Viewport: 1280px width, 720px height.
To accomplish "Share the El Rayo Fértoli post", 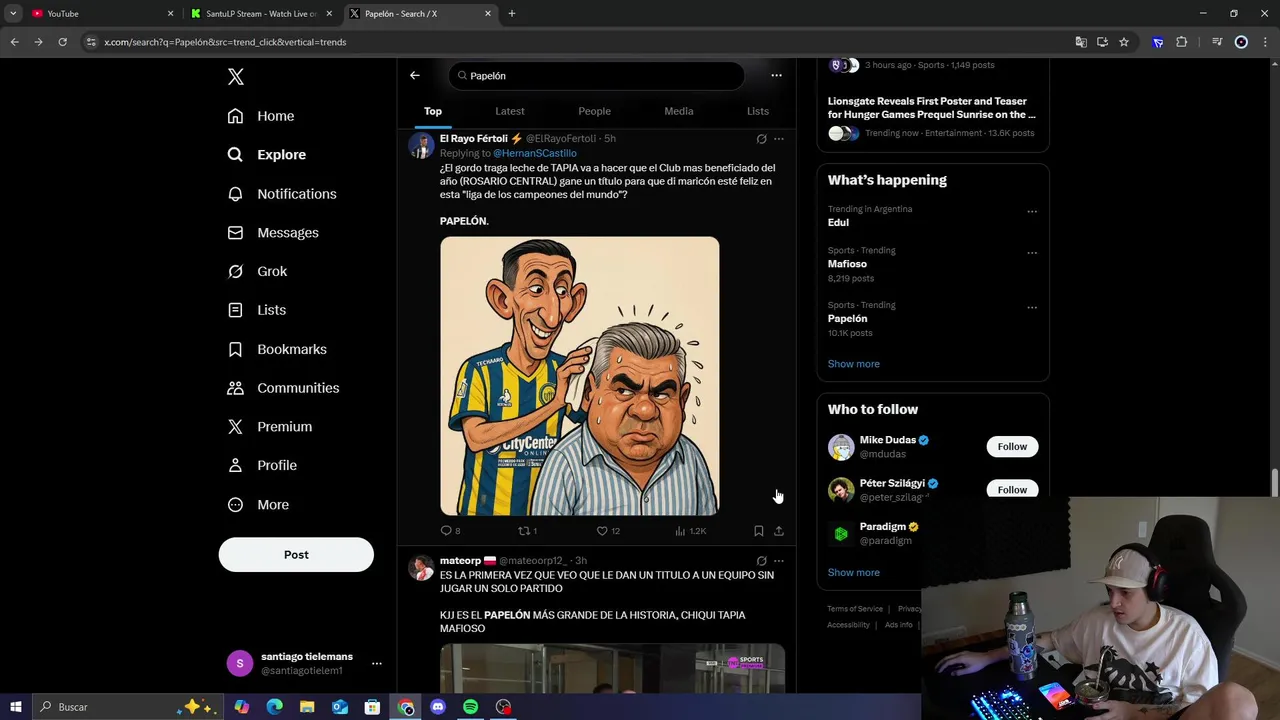I will [x=779, y=531].
